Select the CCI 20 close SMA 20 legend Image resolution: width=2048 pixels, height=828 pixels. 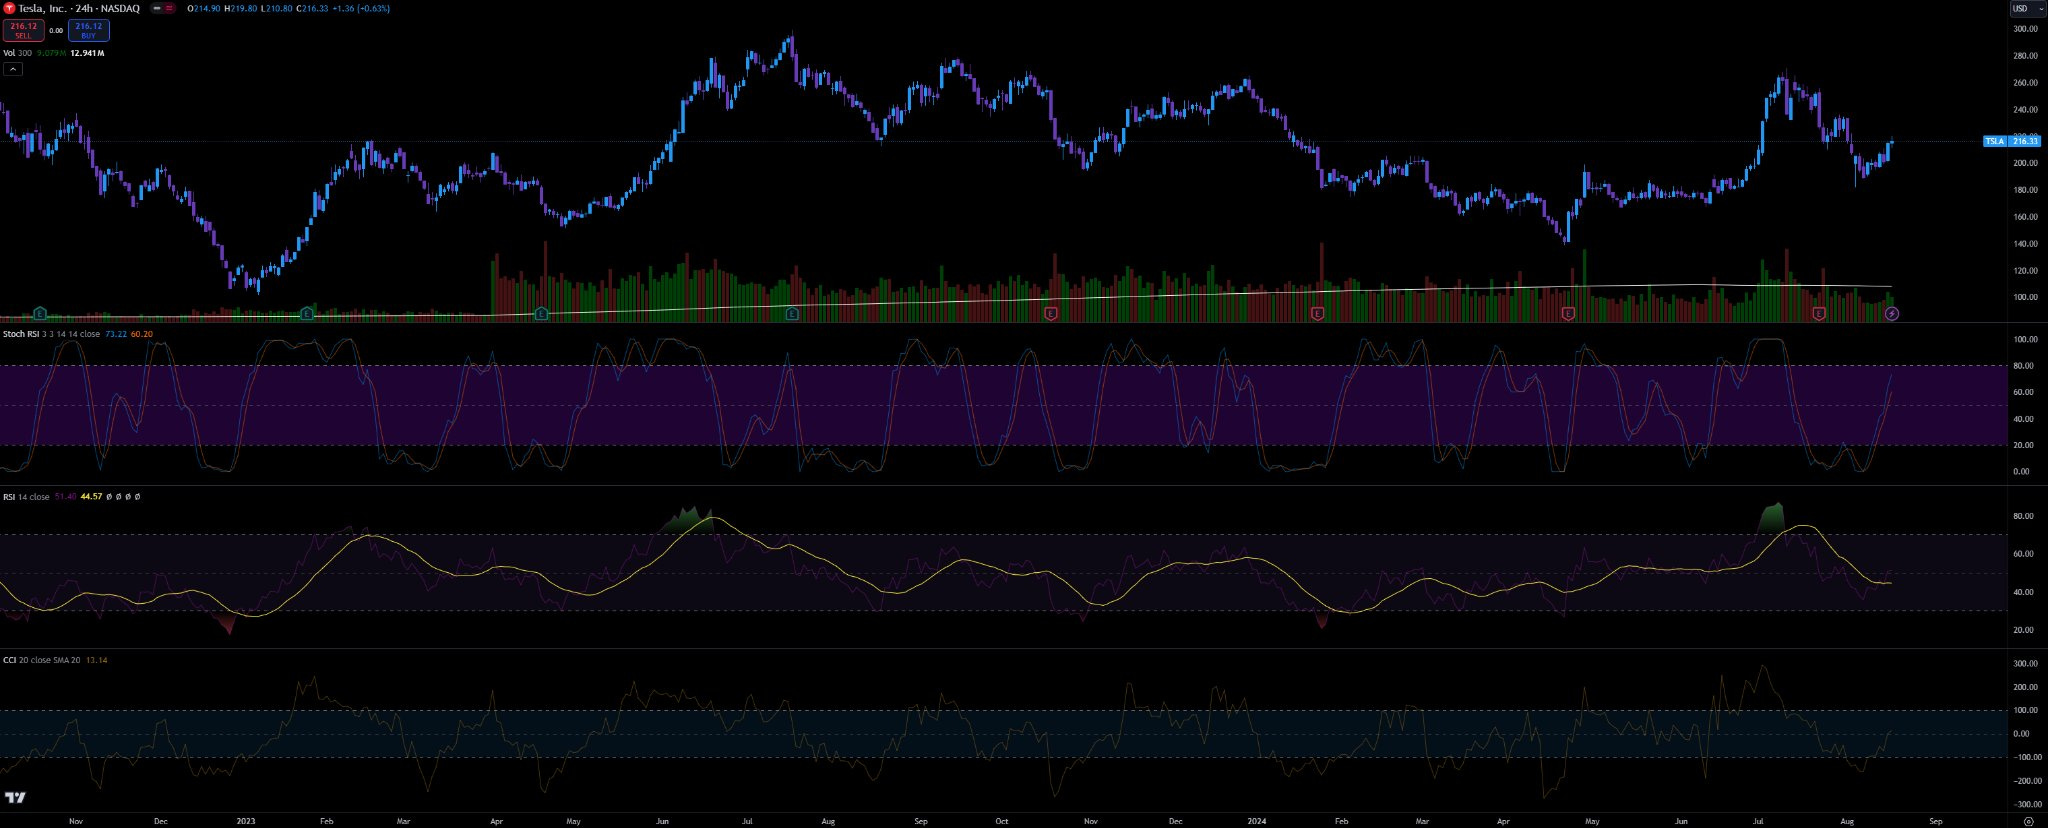[x=41, y=660]
